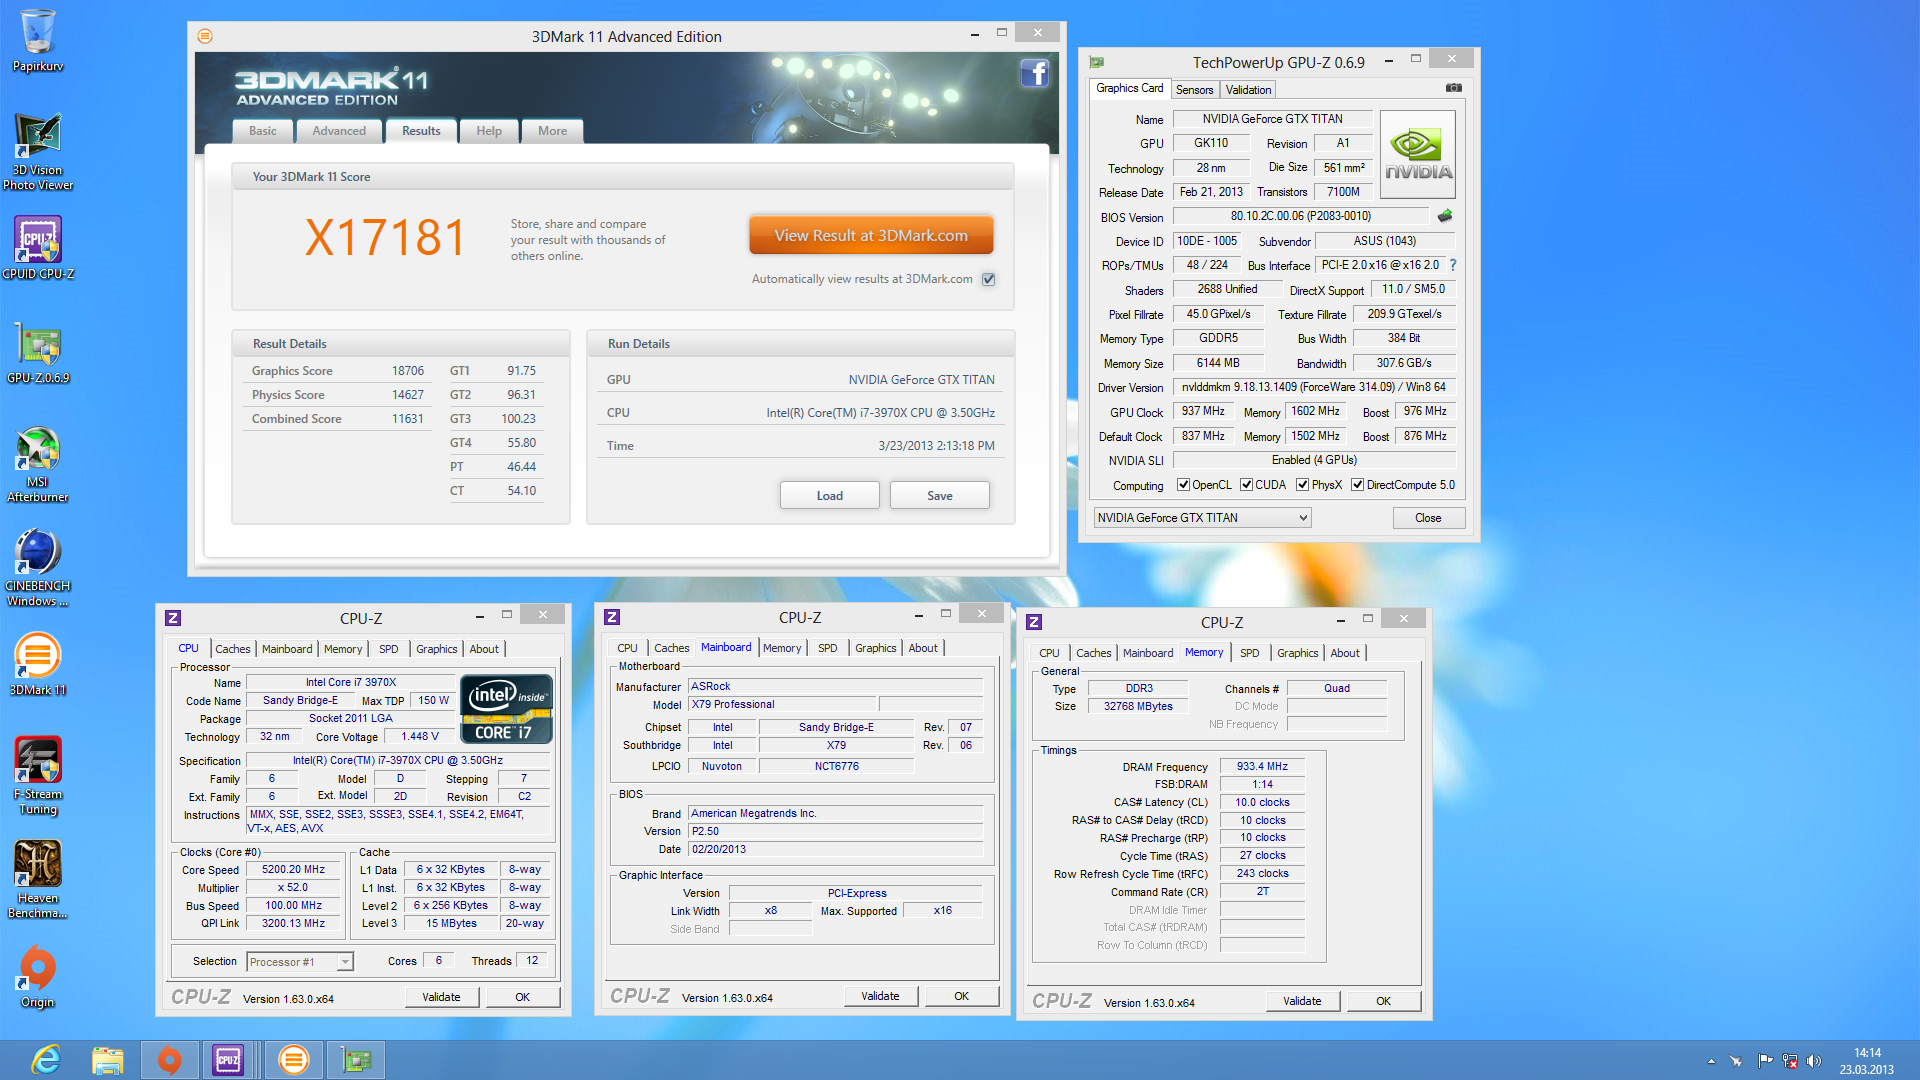Open Help tab in 3DMark

click(x=489, y=131)
